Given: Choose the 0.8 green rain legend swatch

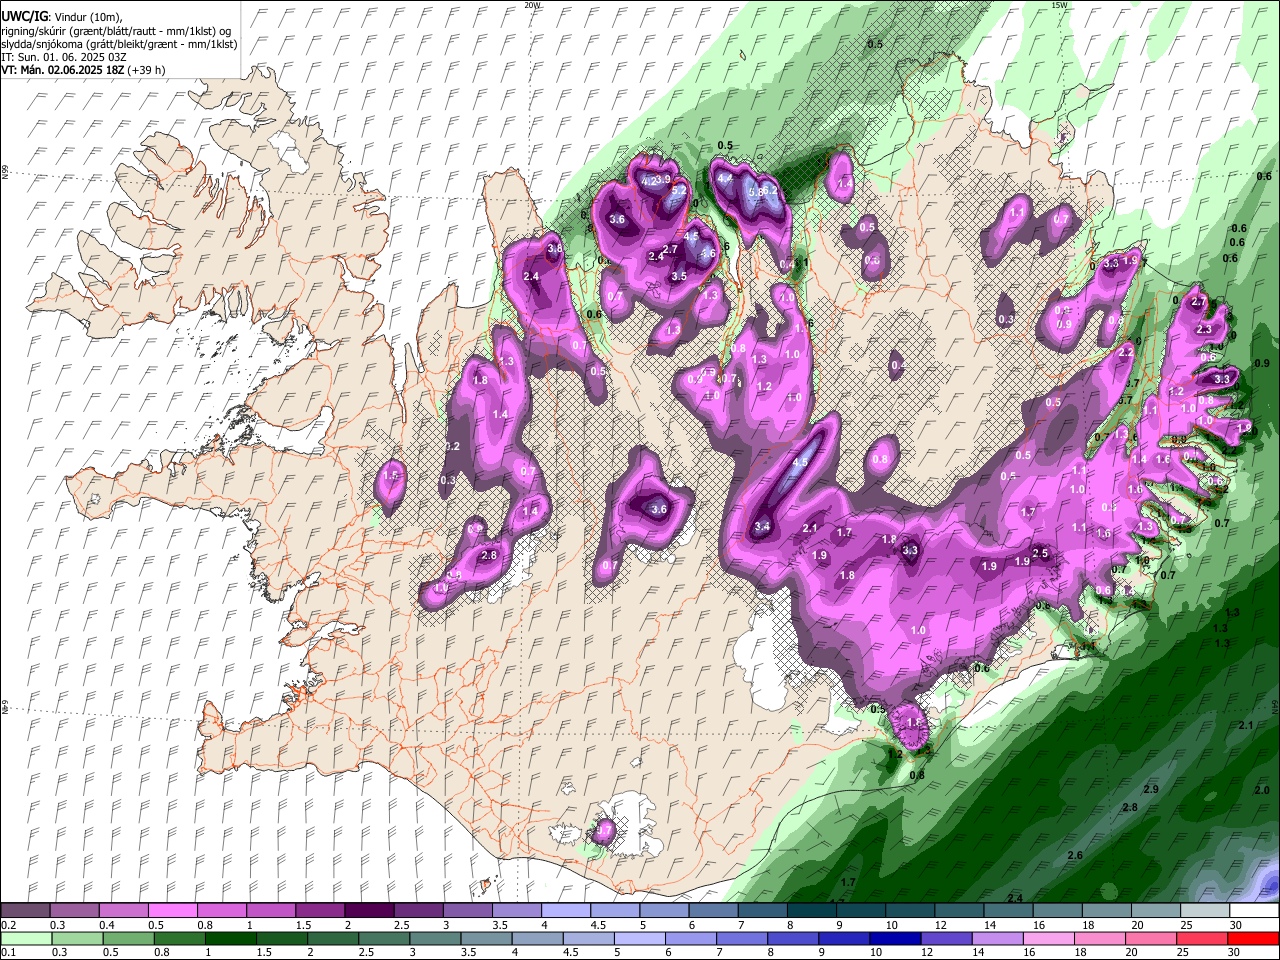Looking at the screenshot, I should (x=178, y=938).
